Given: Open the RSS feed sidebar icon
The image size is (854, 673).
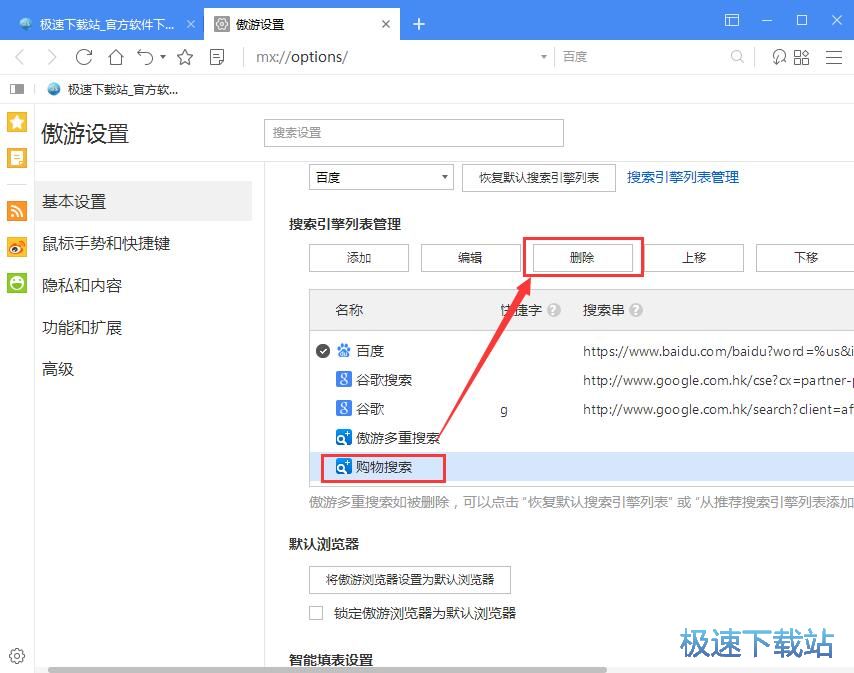Looking at the screenshot, I should pos(17,210).
